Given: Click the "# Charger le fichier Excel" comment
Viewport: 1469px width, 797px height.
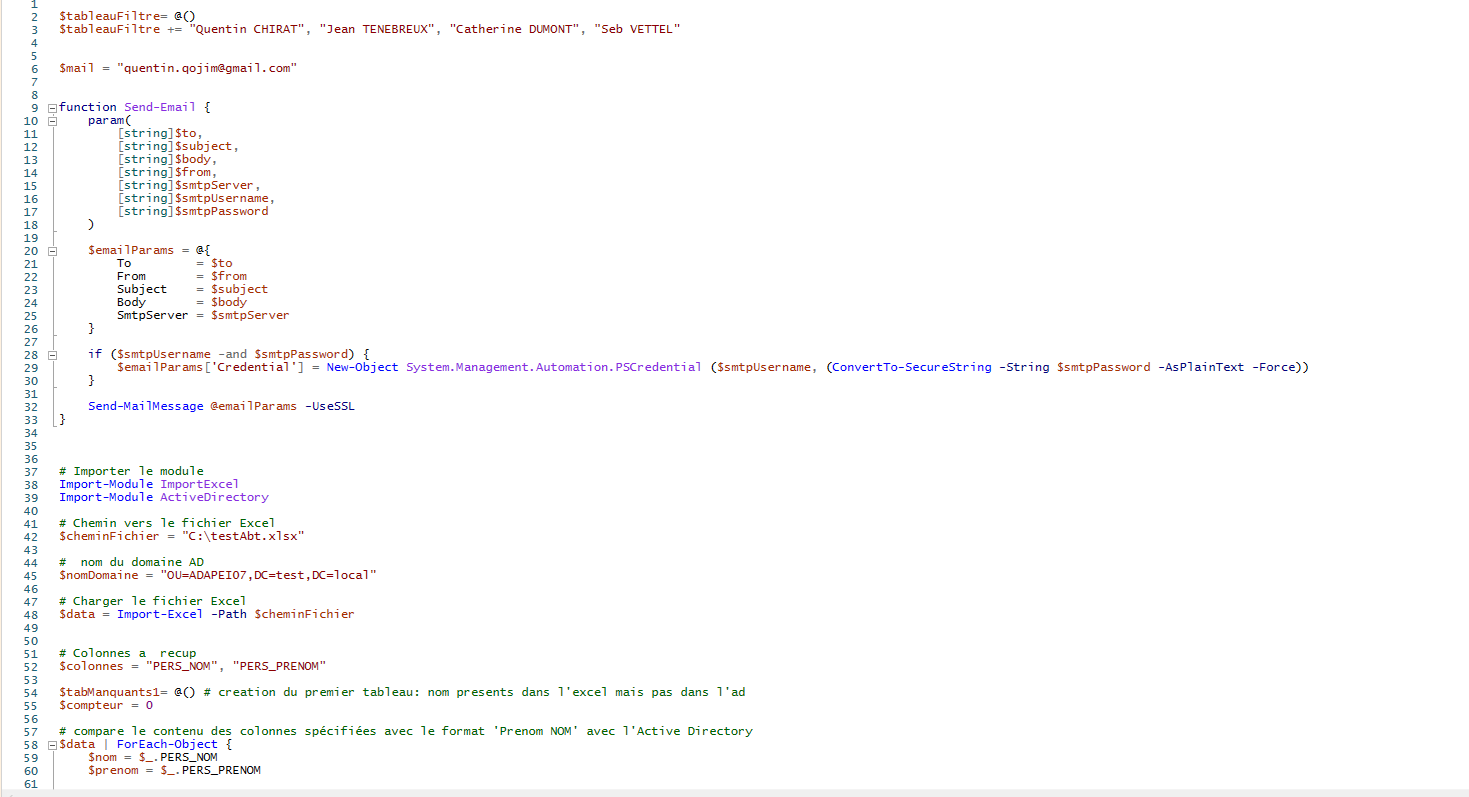Looking at the screenshot, I should tap(153, 601).
